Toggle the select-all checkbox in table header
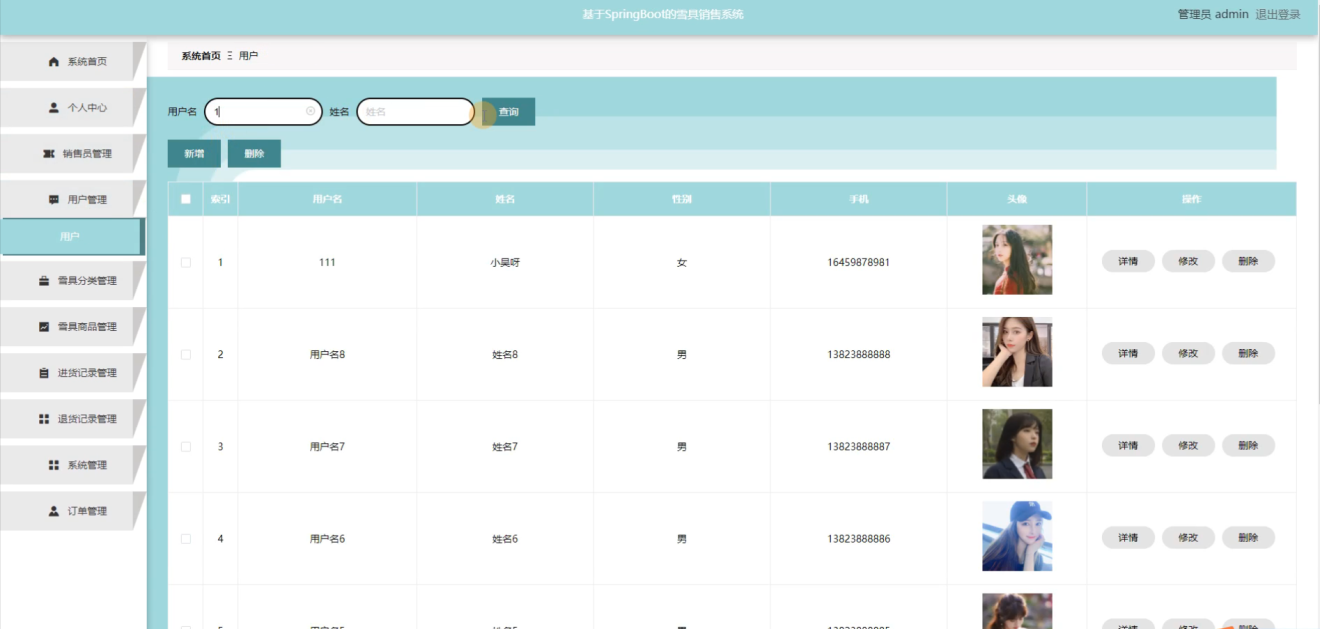The image size is (1320, 629). point(186,199)
